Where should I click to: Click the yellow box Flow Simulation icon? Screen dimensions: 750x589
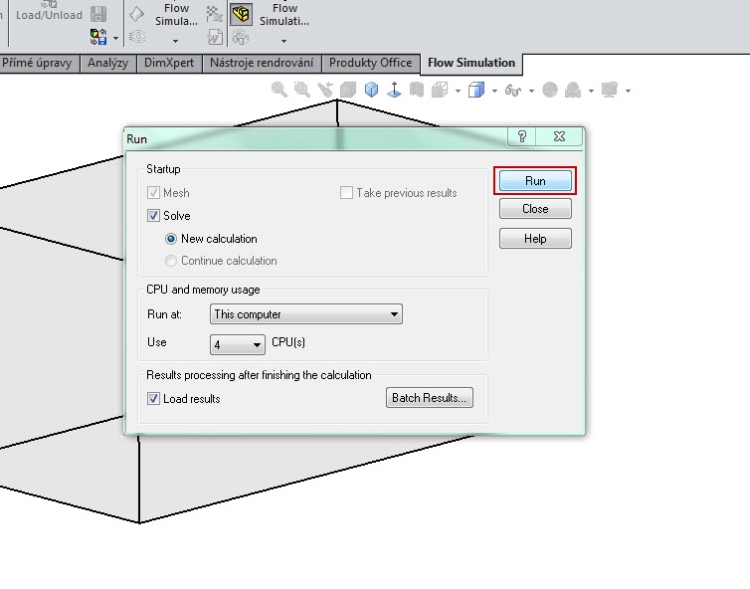[241, 14]
